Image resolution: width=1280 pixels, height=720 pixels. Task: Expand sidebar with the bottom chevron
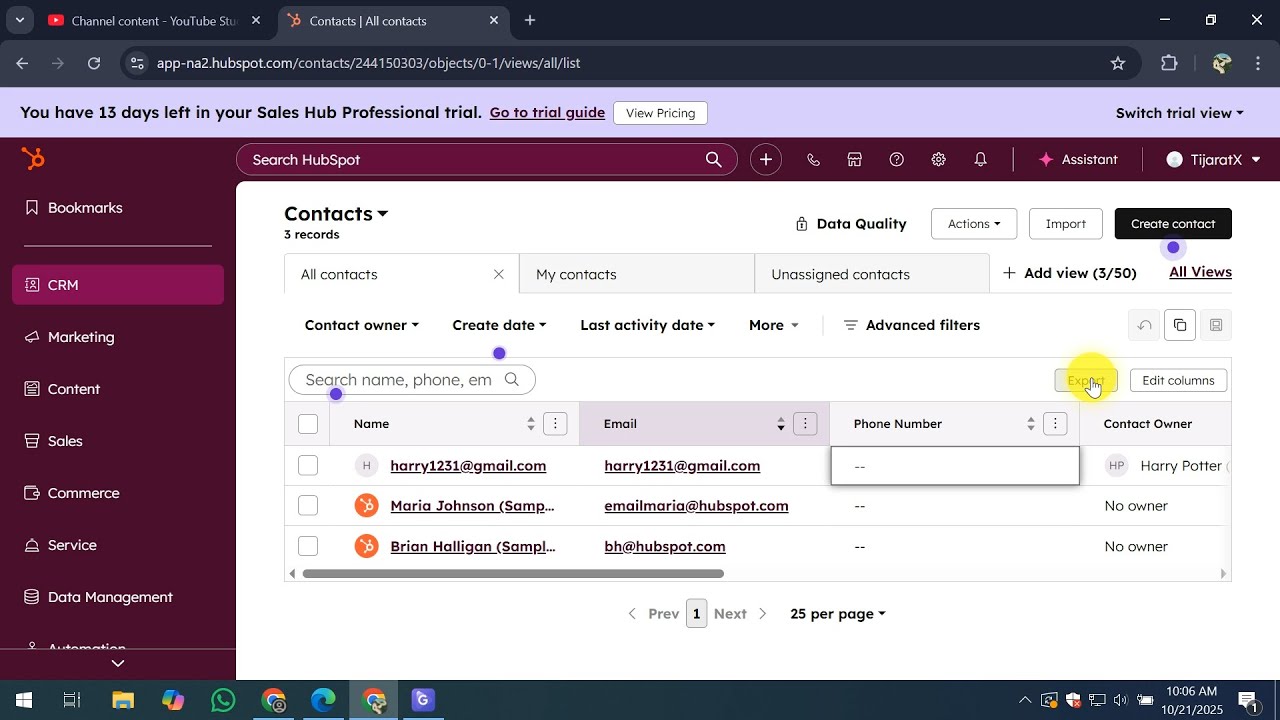[x=118, y=663]
